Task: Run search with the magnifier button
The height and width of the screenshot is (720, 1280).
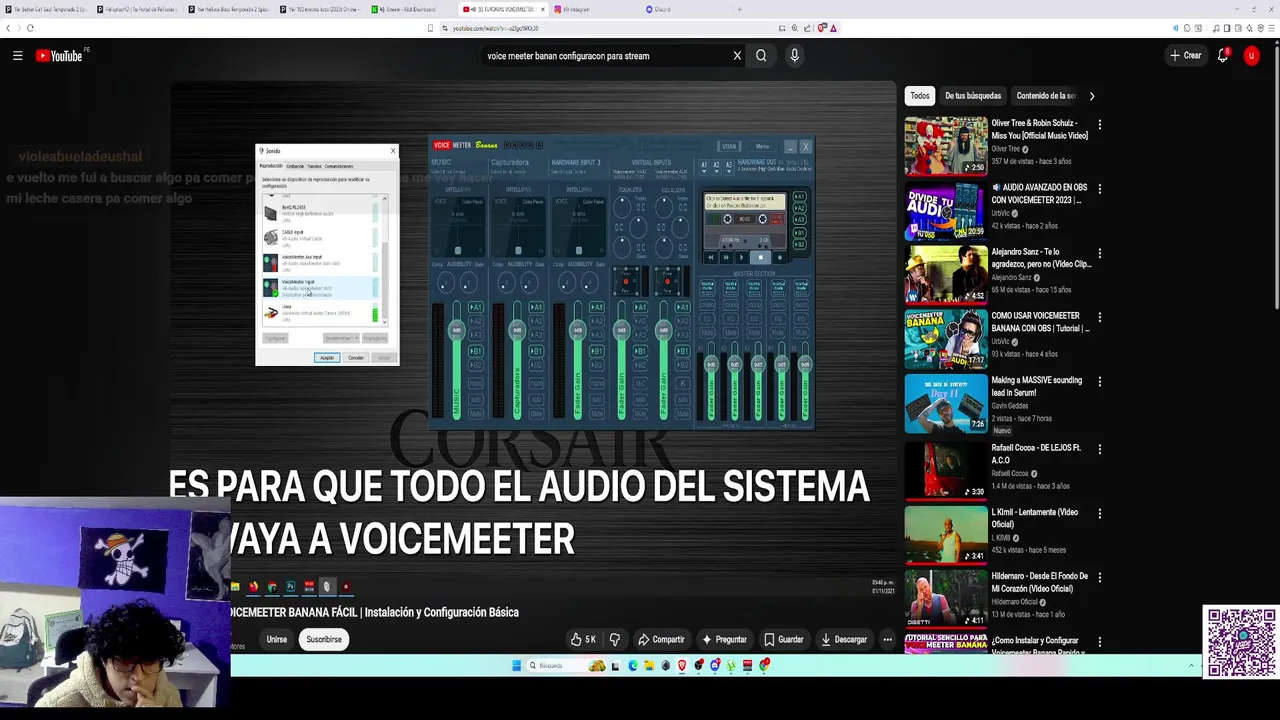Action: point(761,56)
